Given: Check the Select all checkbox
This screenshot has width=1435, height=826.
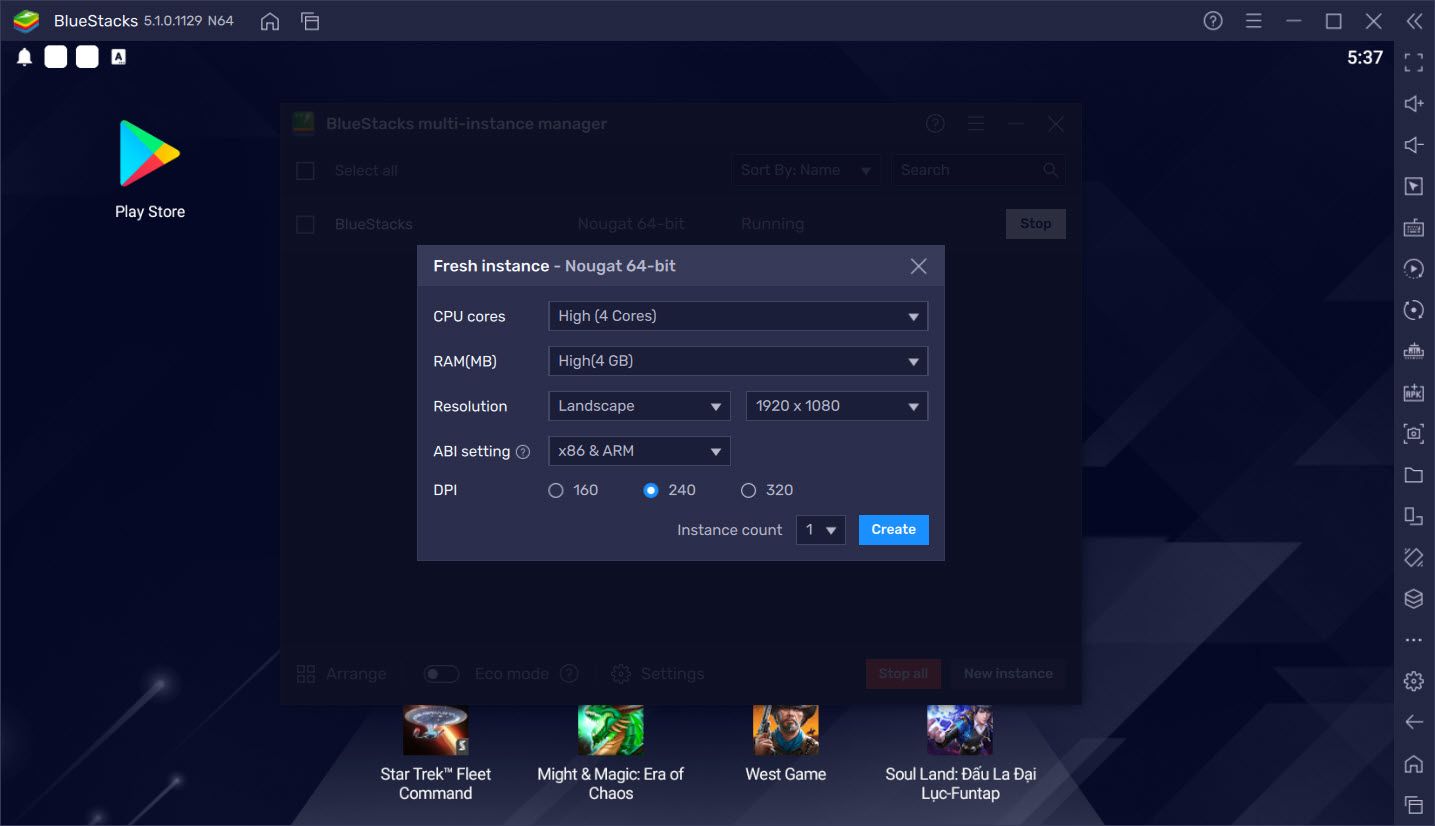Looking at the screenshot, I should pyautogui.click(x=305, y=171).
